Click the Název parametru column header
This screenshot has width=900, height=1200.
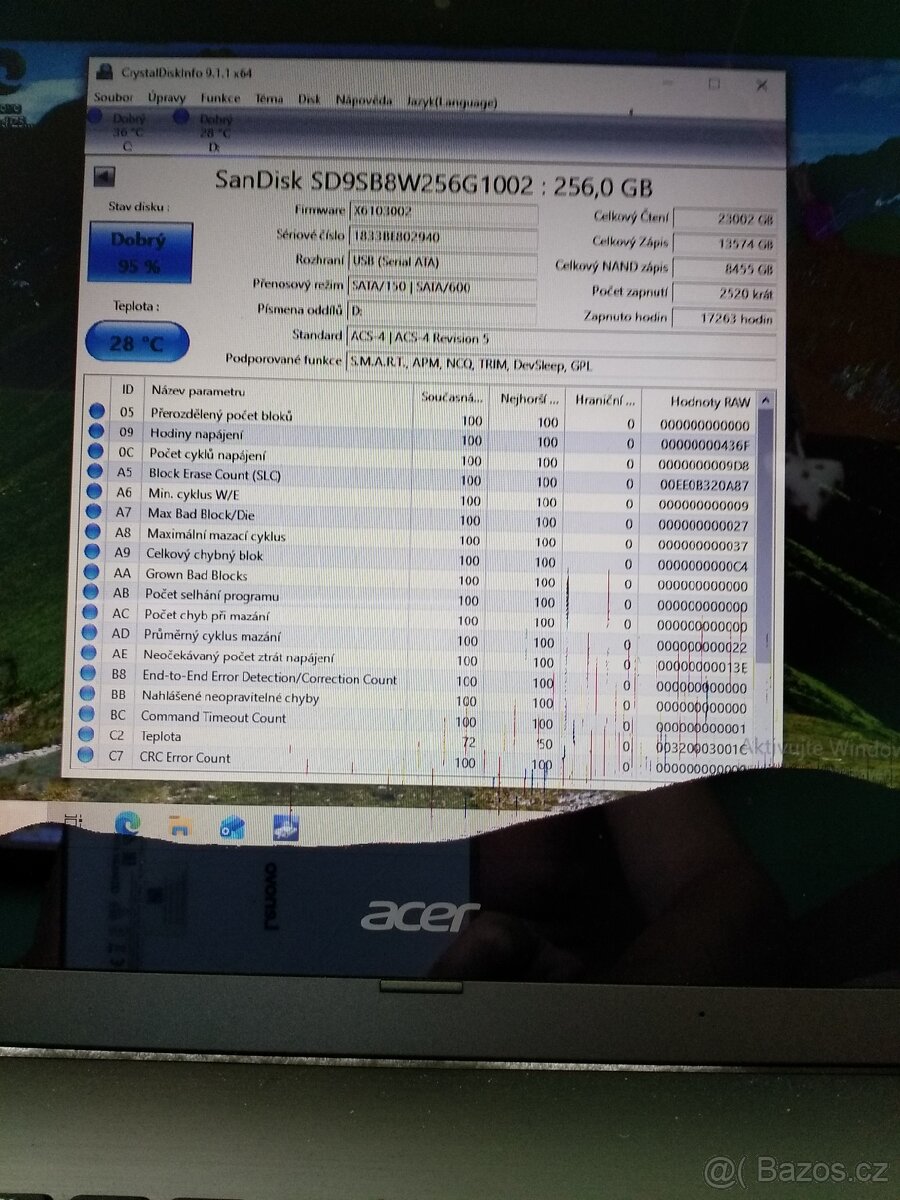click(280, 392)
